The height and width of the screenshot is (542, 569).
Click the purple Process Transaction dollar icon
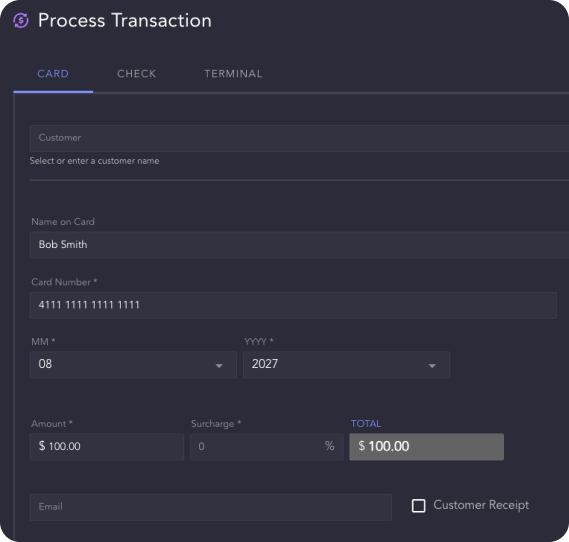pos(21,20)
